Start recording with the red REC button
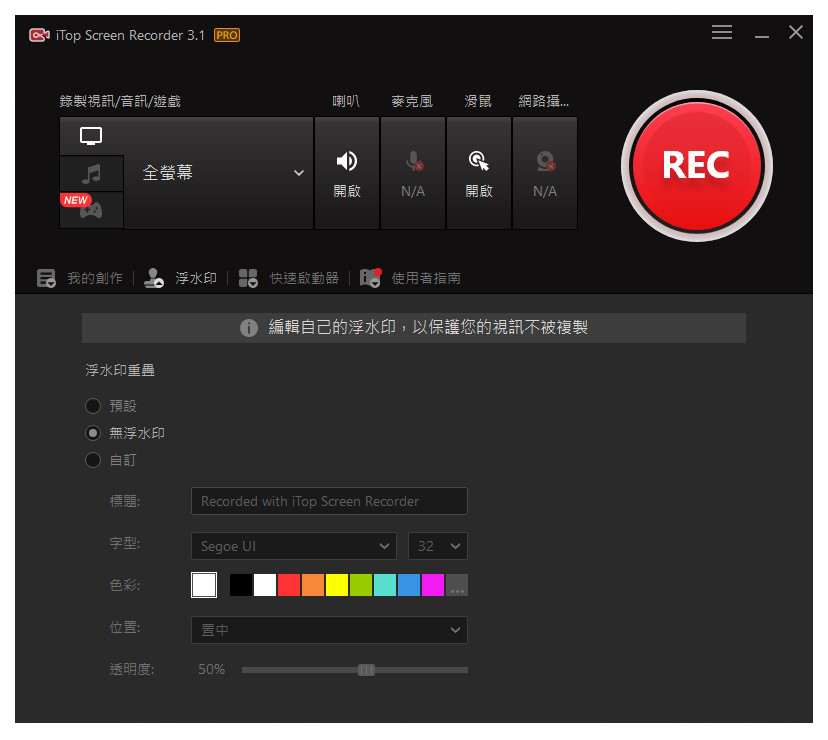 point(697,166)
